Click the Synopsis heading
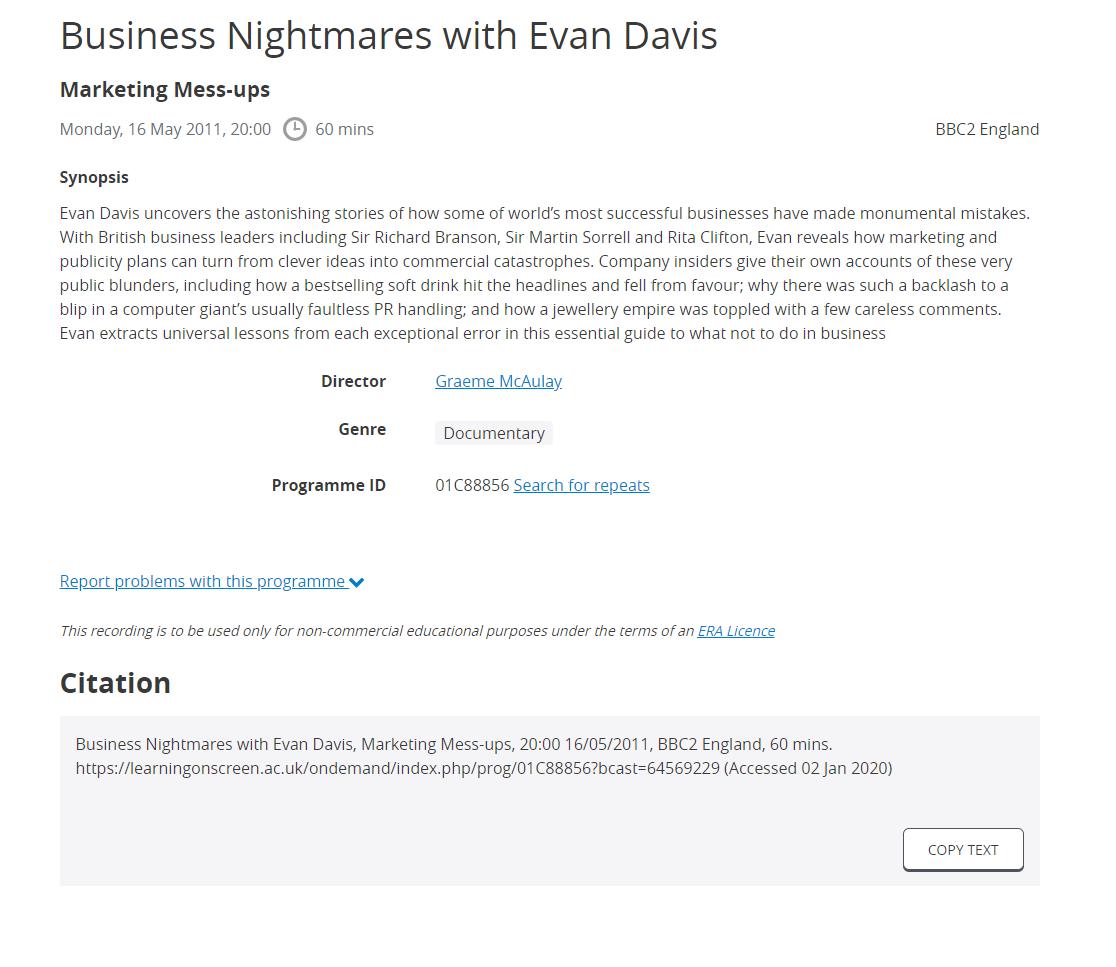This screenshot has width=1116, height=967. tap(94, 178)
